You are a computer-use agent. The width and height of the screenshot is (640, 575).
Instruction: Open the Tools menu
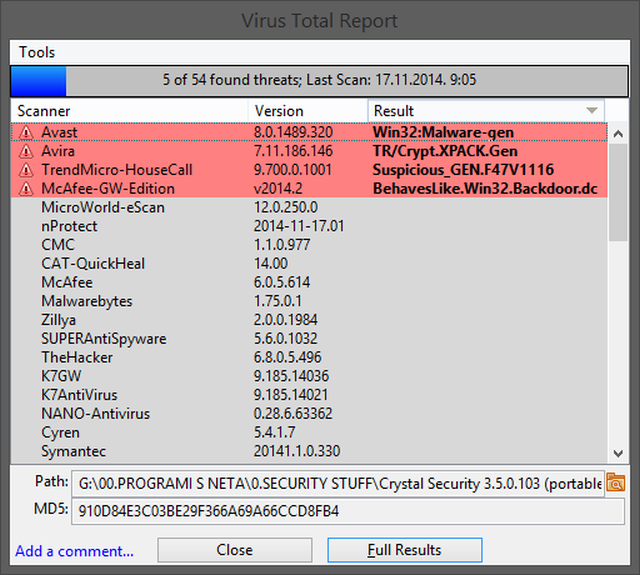coord(37,52)
